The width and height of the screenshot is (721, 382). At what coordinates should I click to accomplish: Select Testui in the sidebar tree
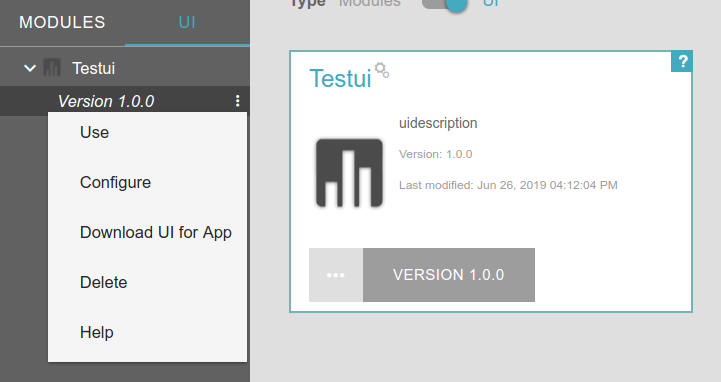(x=93, y=68)
